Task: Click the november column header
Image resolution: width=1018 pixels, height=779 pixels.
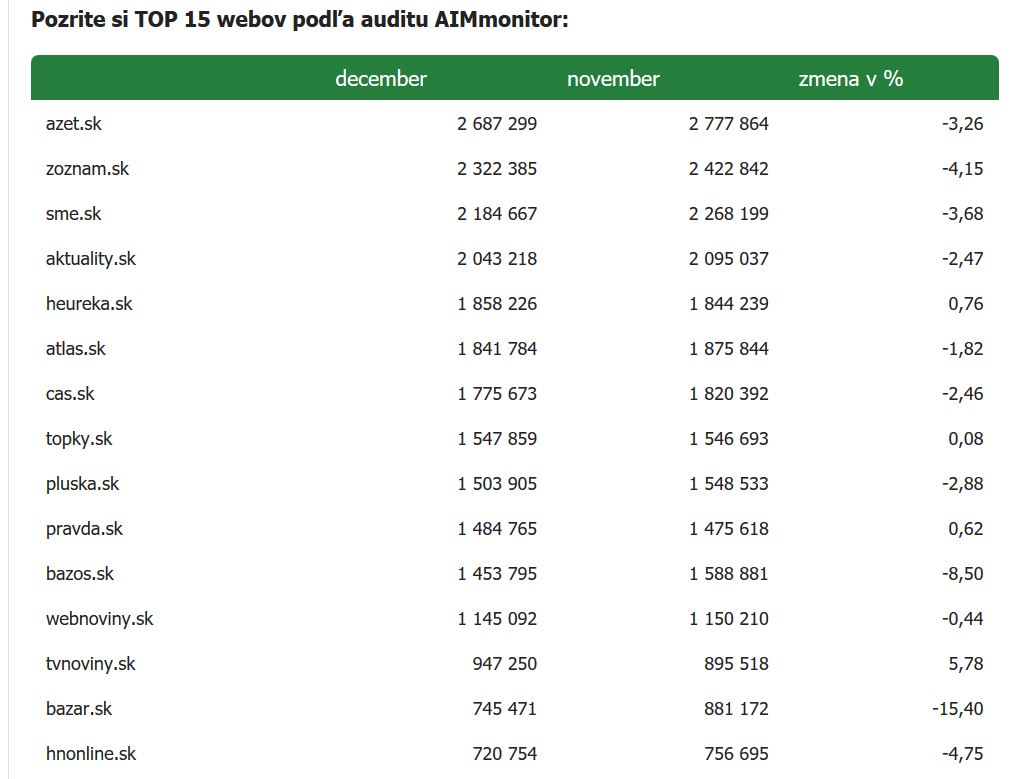Action: [613, 79]
